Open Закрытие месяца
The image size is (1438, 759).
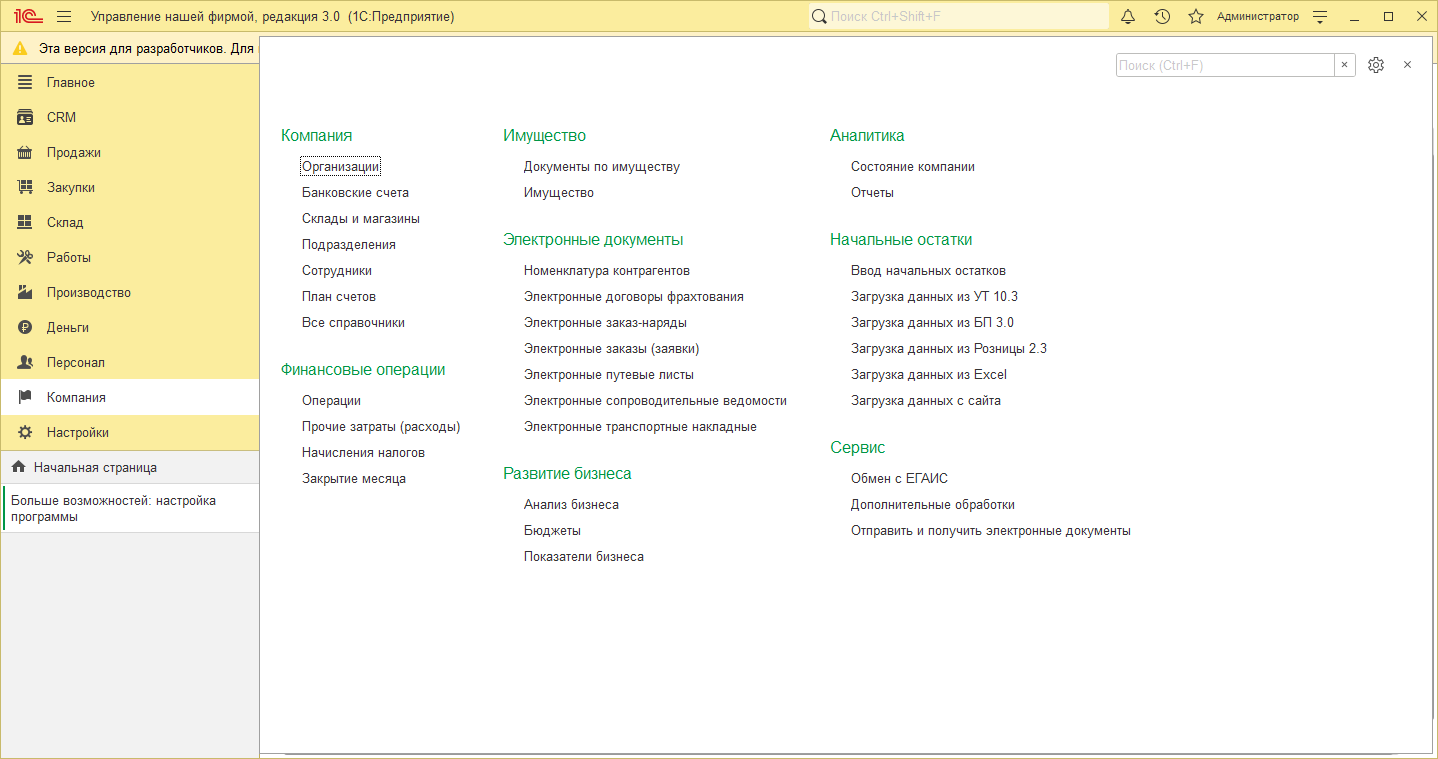[x=354, y=479]
